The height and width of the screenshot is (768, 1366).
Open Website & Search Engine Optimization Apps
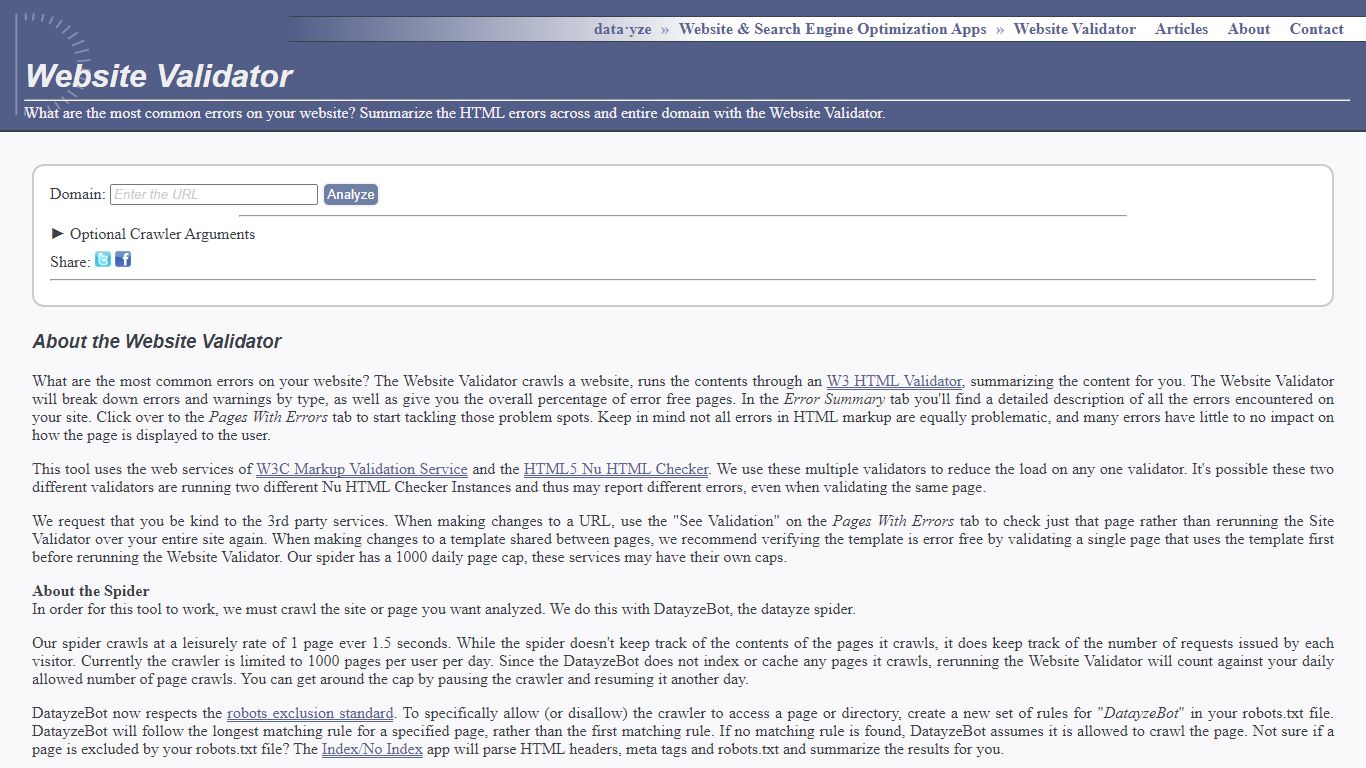[833, 29]
